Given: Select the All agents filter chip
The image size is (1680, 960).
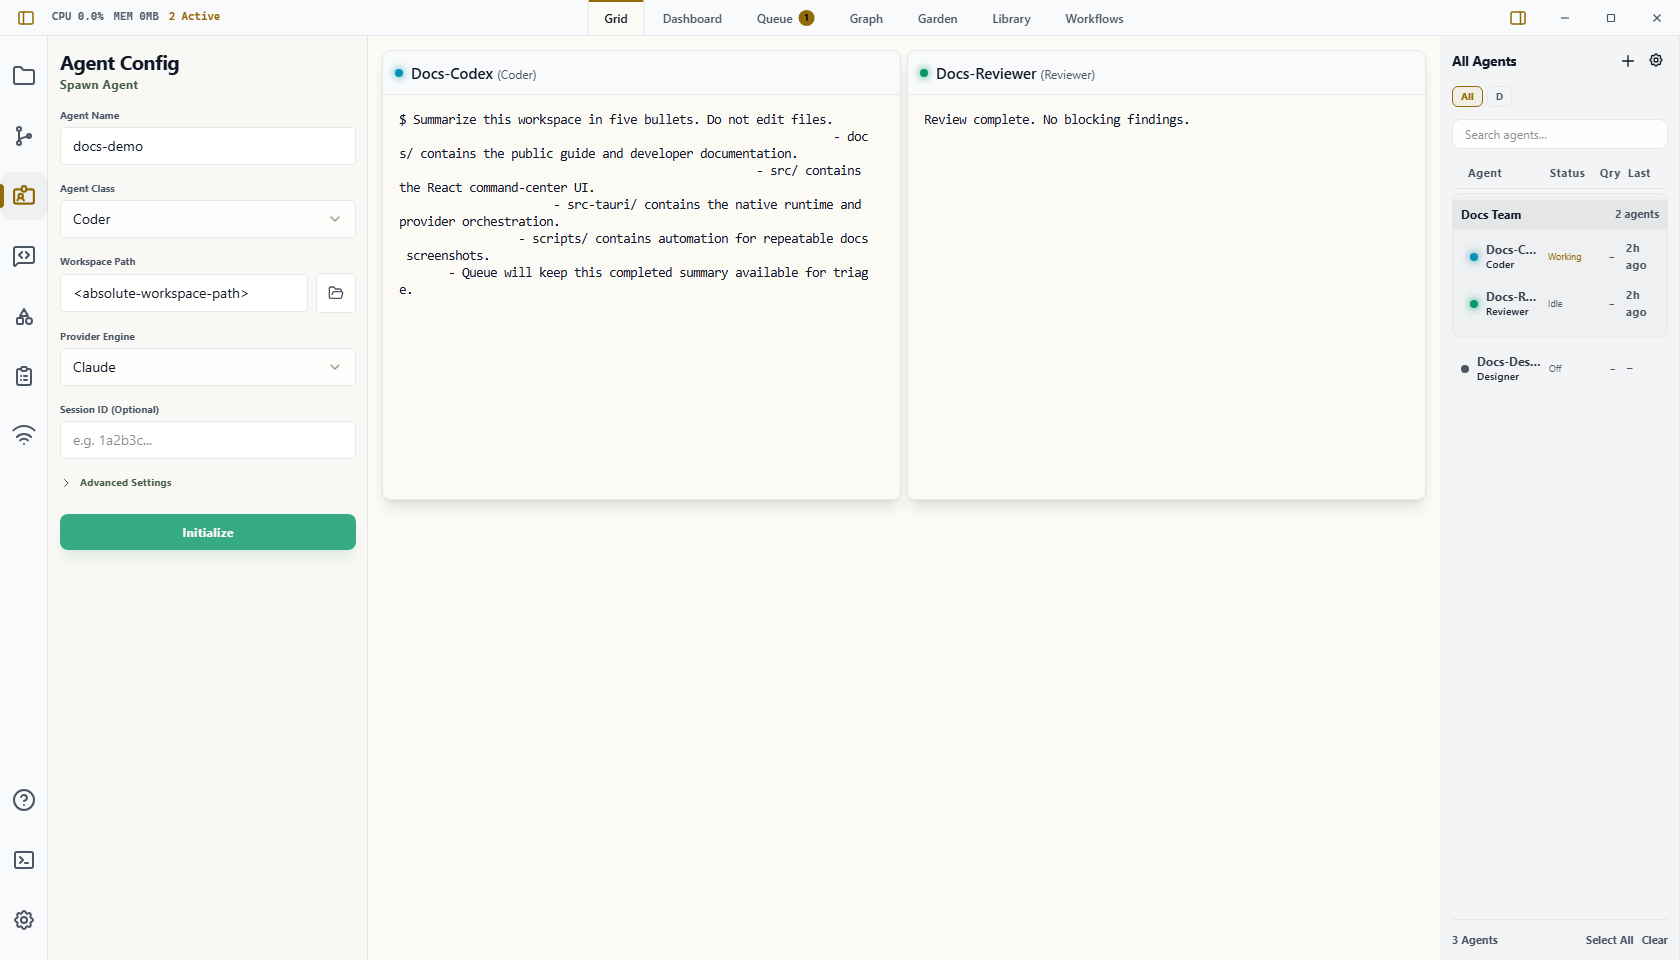Looking at the screenshot, I should pos(1467,97).
